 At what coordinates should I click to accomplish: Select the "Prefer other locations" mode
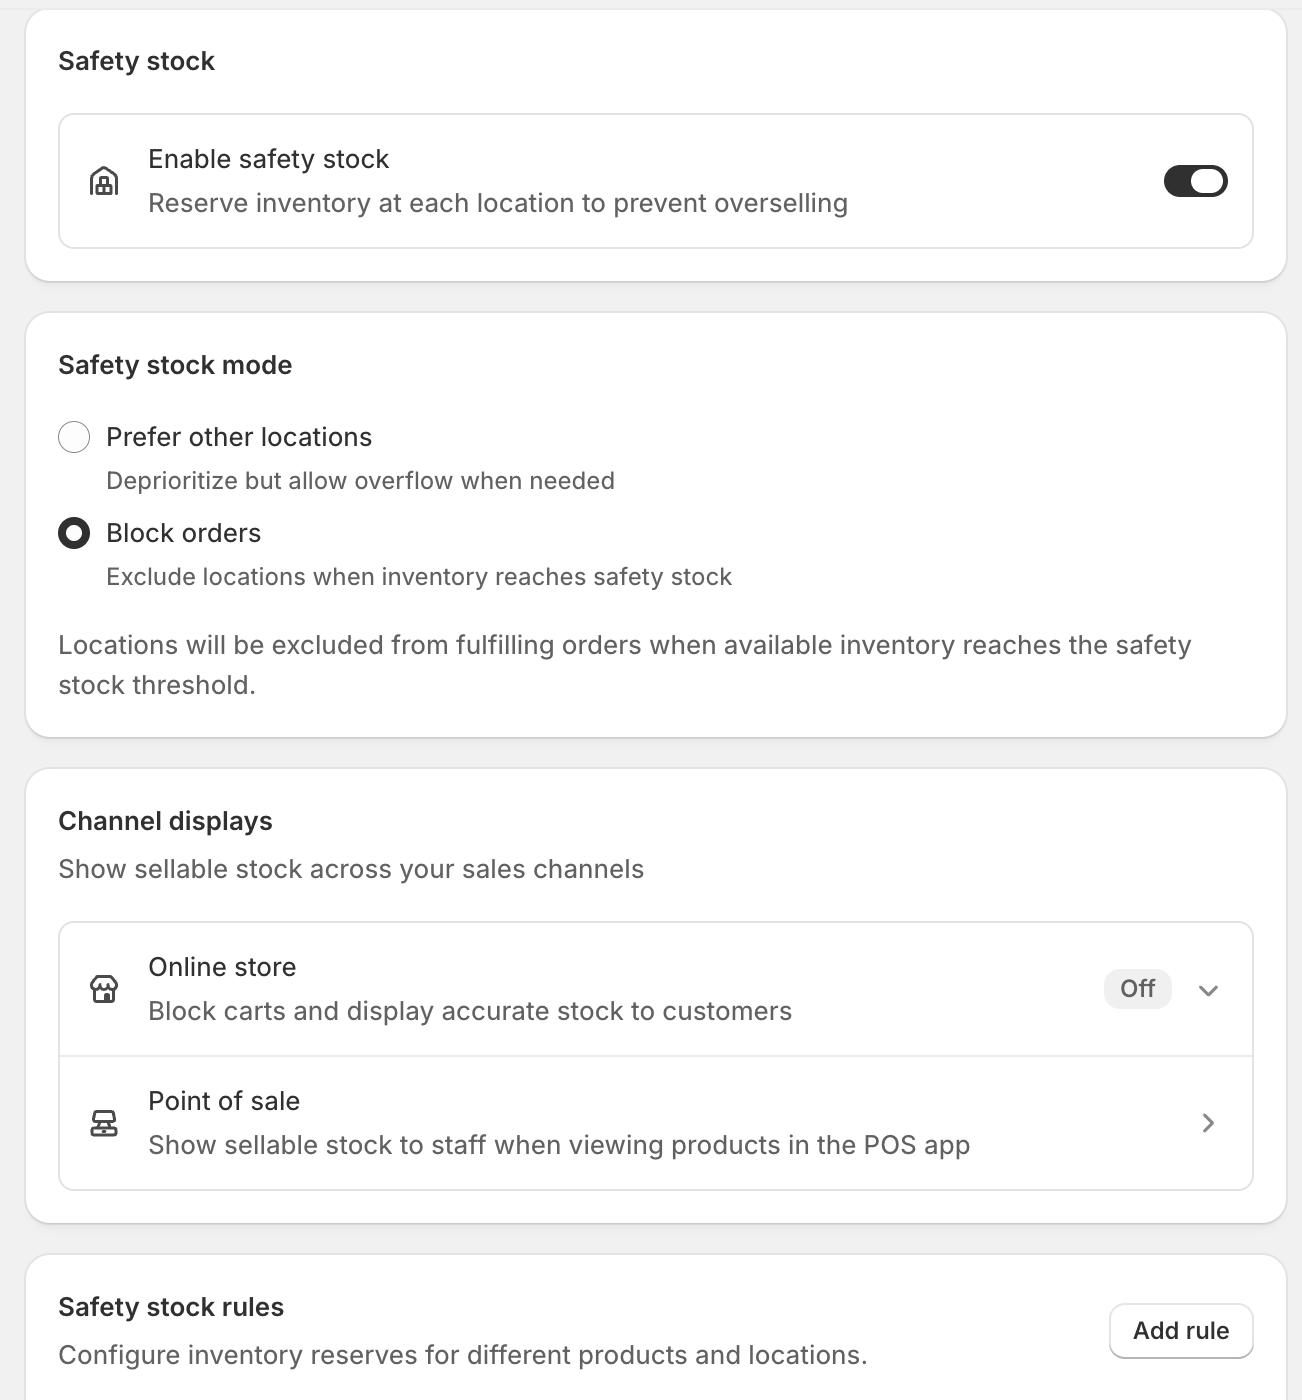click(74, 437)
